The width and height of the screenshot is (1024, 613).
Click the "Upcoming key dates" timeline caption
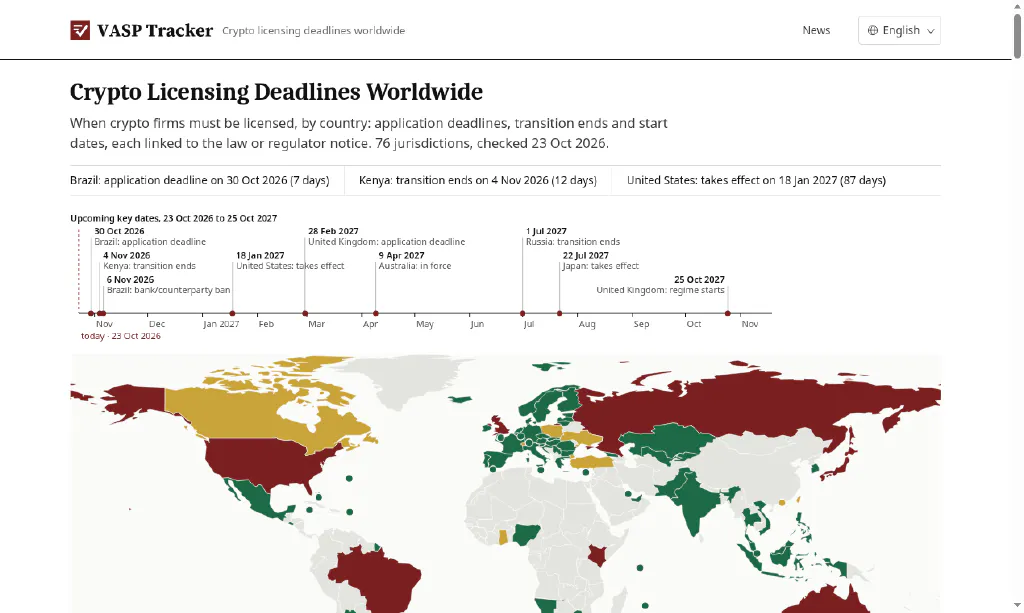pyautogui.click(x=174, y=218)
